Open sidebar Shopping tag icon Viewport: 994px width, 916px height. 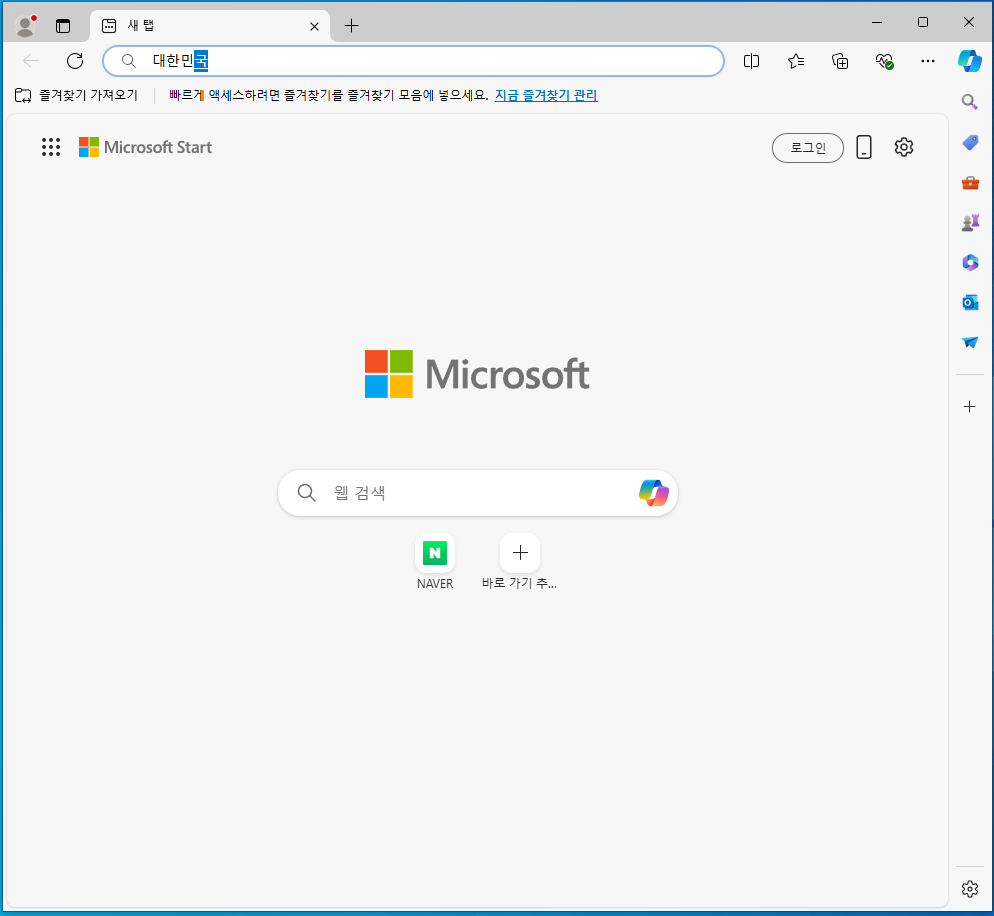tap(970, 143)
